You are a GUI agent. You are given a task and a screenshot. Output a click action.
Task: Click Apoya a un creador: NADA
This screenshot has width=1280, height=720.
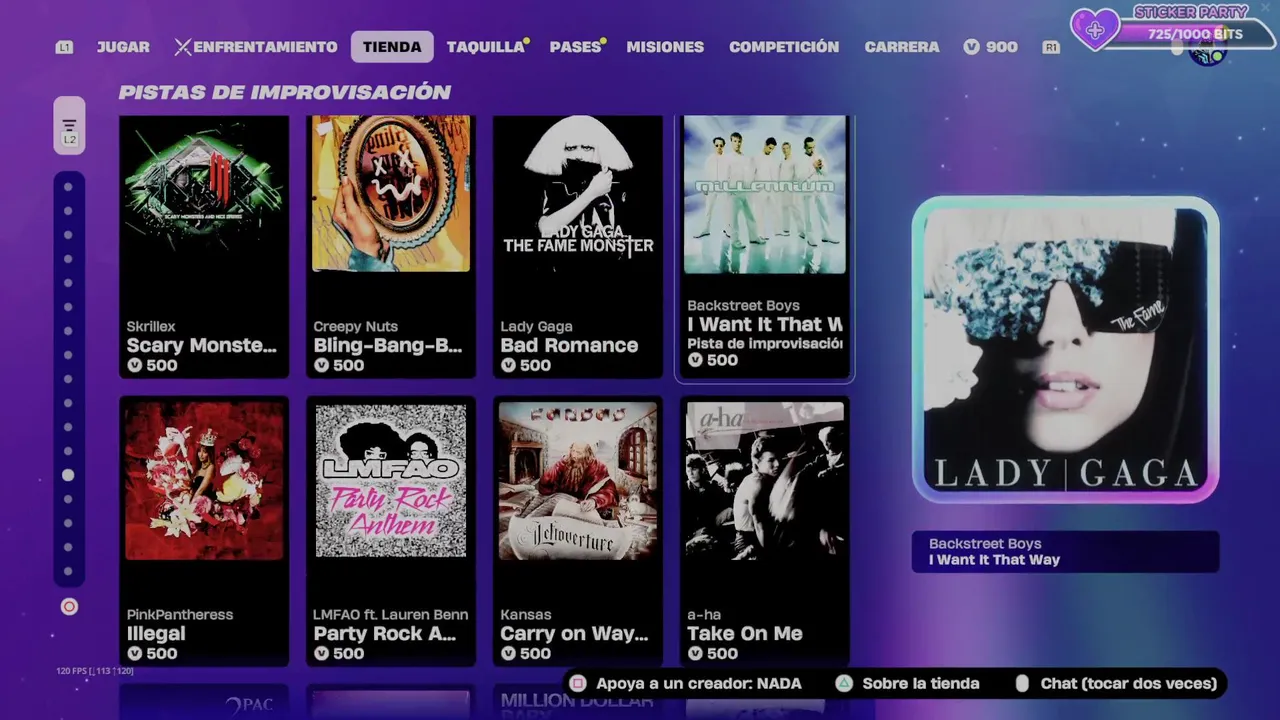tap(699, 684)
